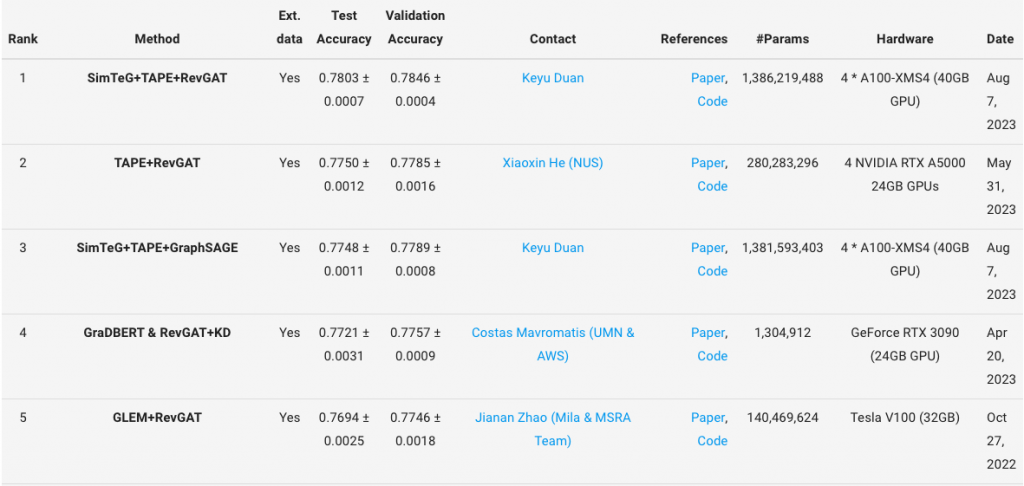The width and height of the screenshot is (1024, 486).
Task: Open Paper link for TAPE+RevGAT row
Action: click(x=707, y=163)
